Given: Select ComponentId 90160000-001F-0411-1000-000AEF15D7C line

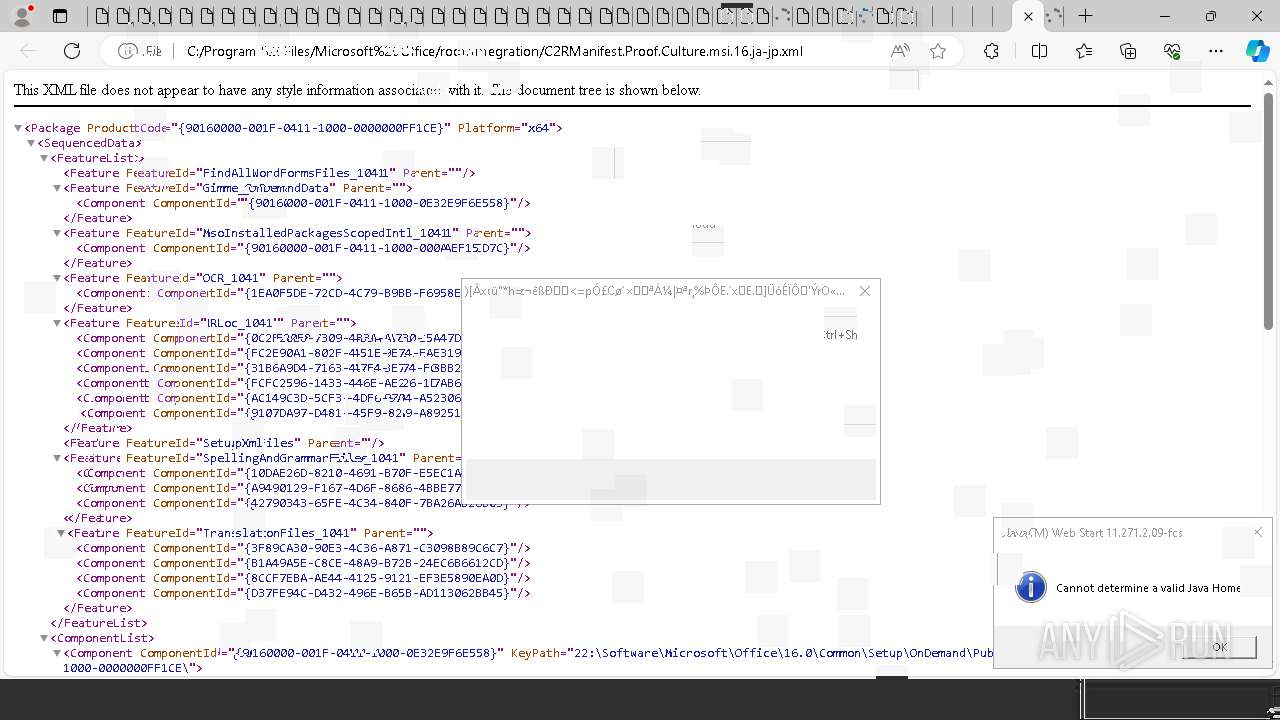Looking at the screenshot, I should [304, 248].
